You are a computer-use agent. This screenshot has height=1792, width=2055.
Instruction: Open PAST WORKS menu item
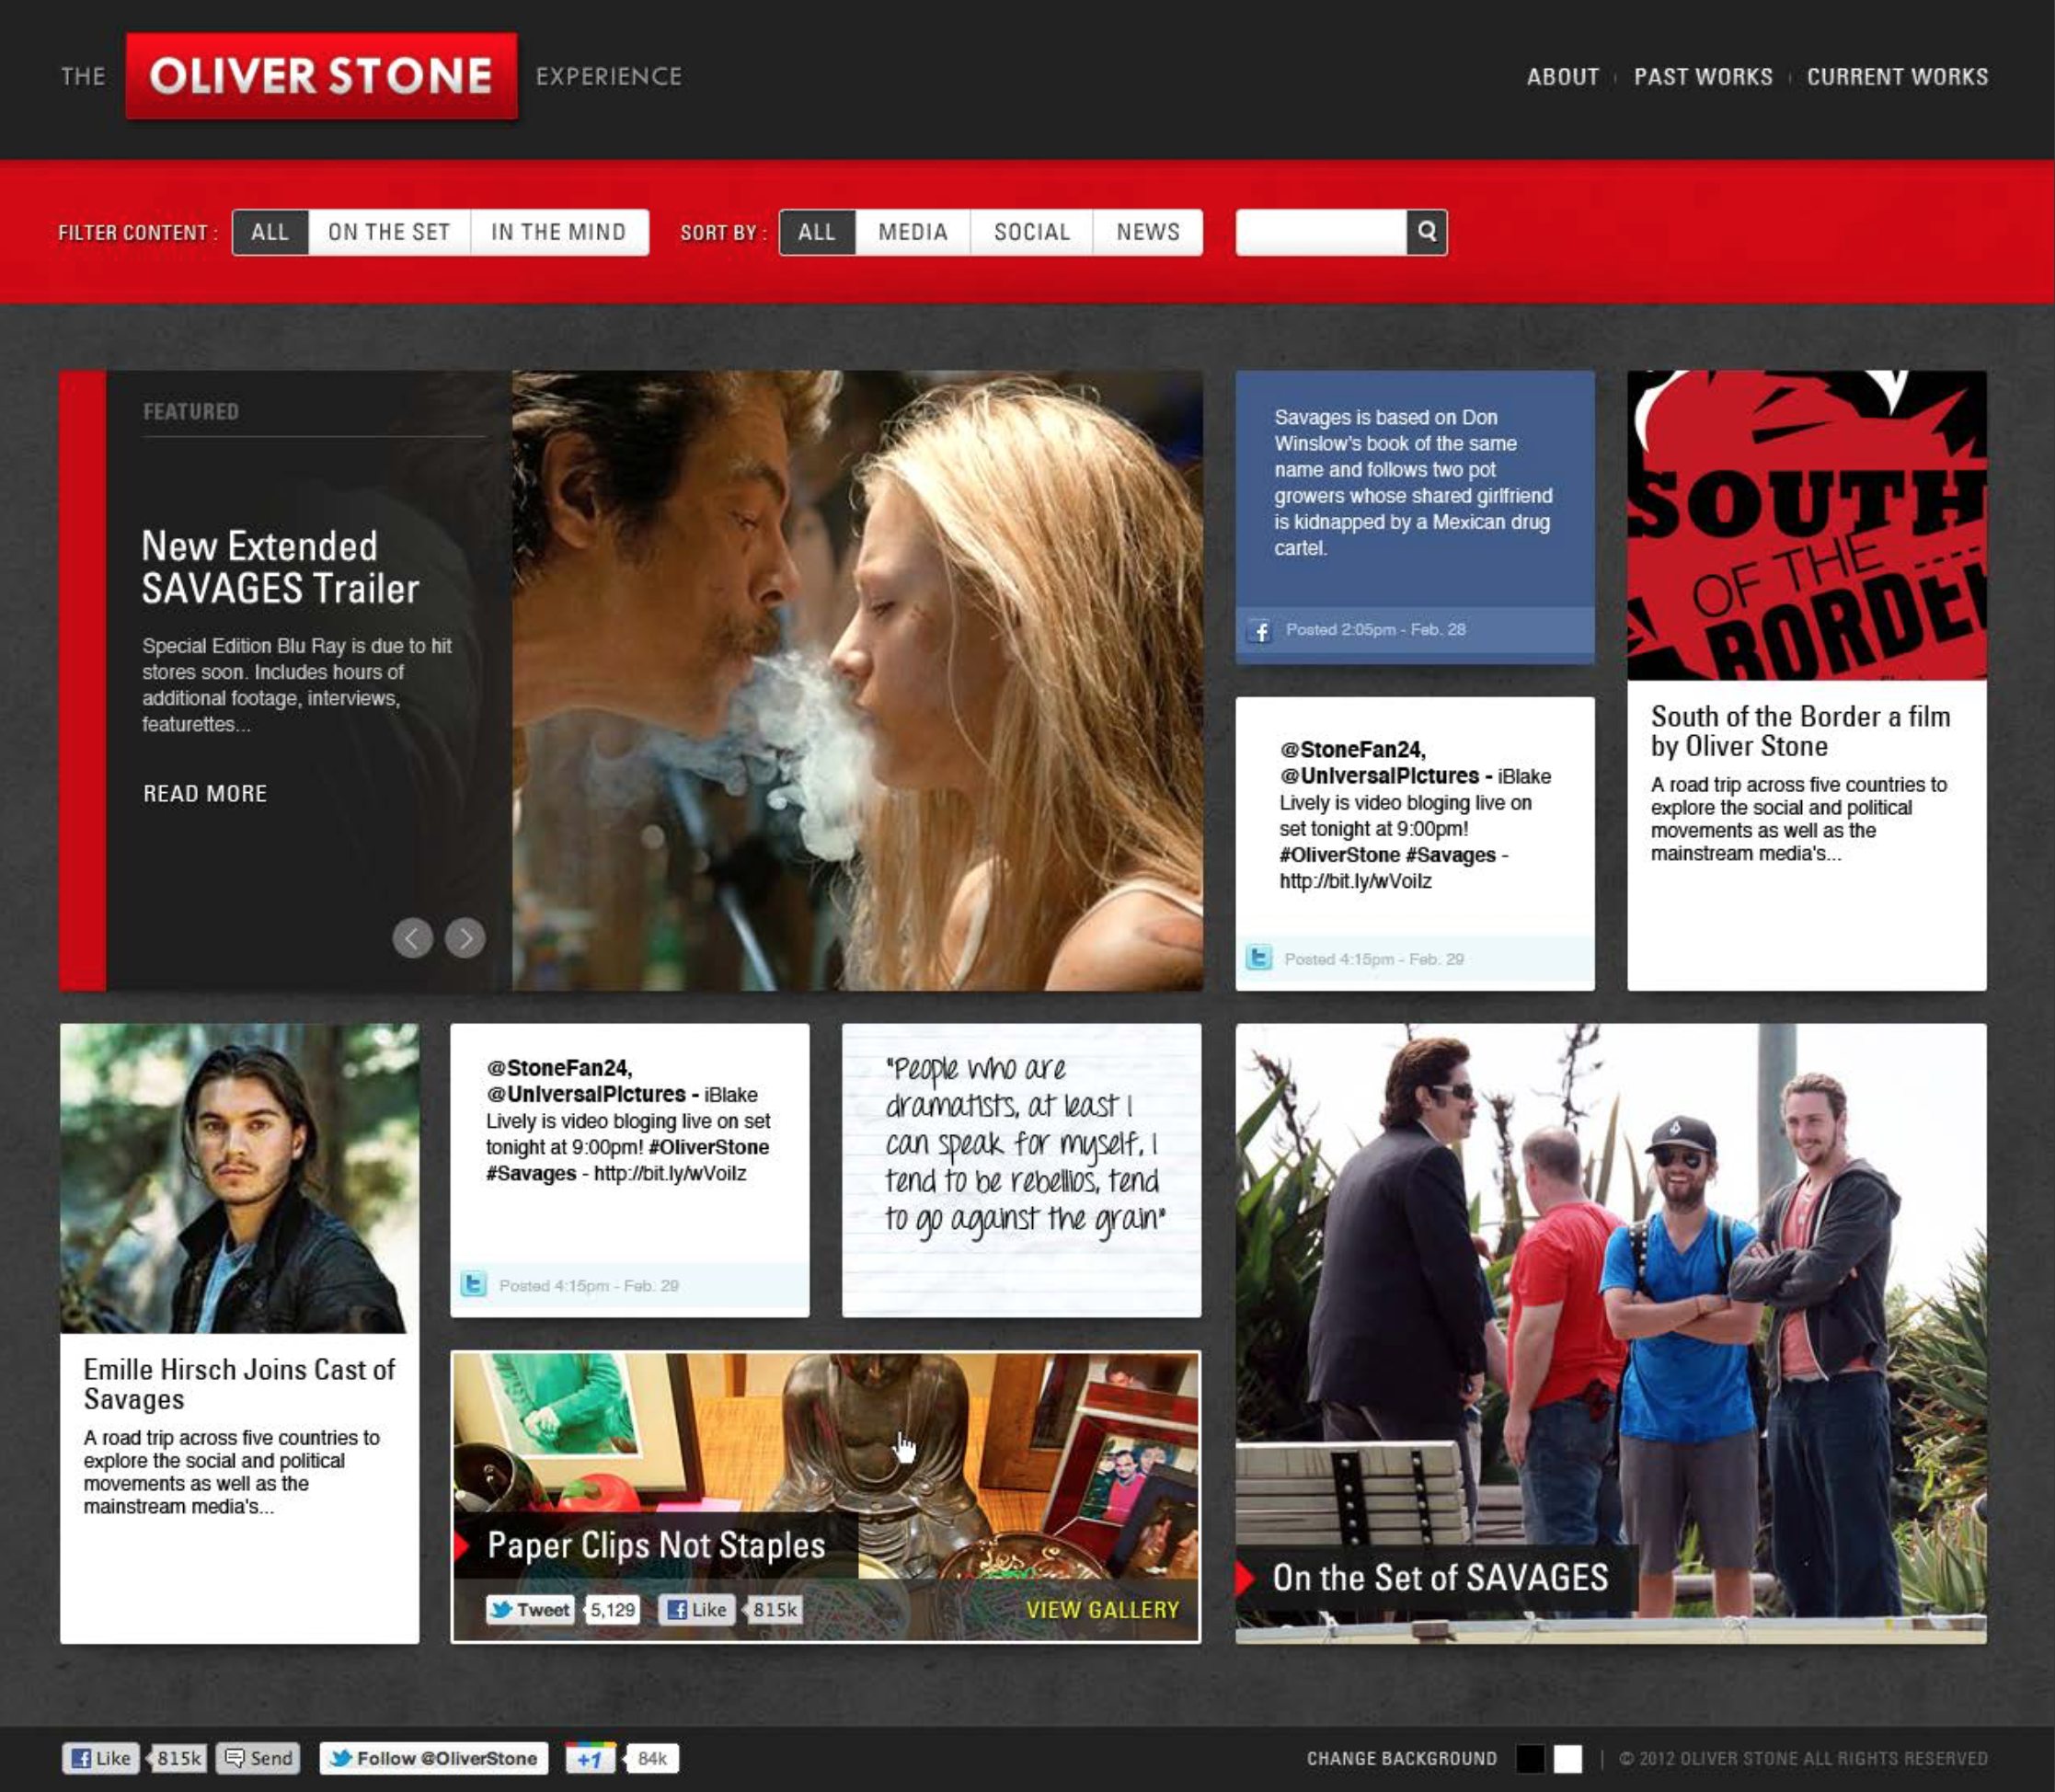1703,77
